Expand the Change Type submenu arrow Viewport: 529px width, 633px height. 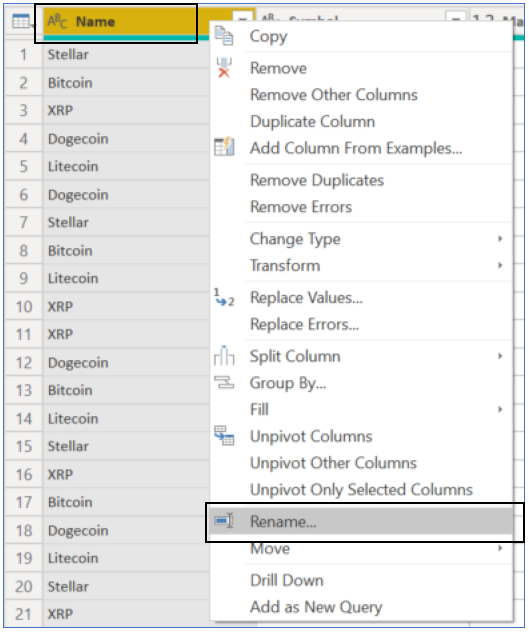[x=500, y=239]
